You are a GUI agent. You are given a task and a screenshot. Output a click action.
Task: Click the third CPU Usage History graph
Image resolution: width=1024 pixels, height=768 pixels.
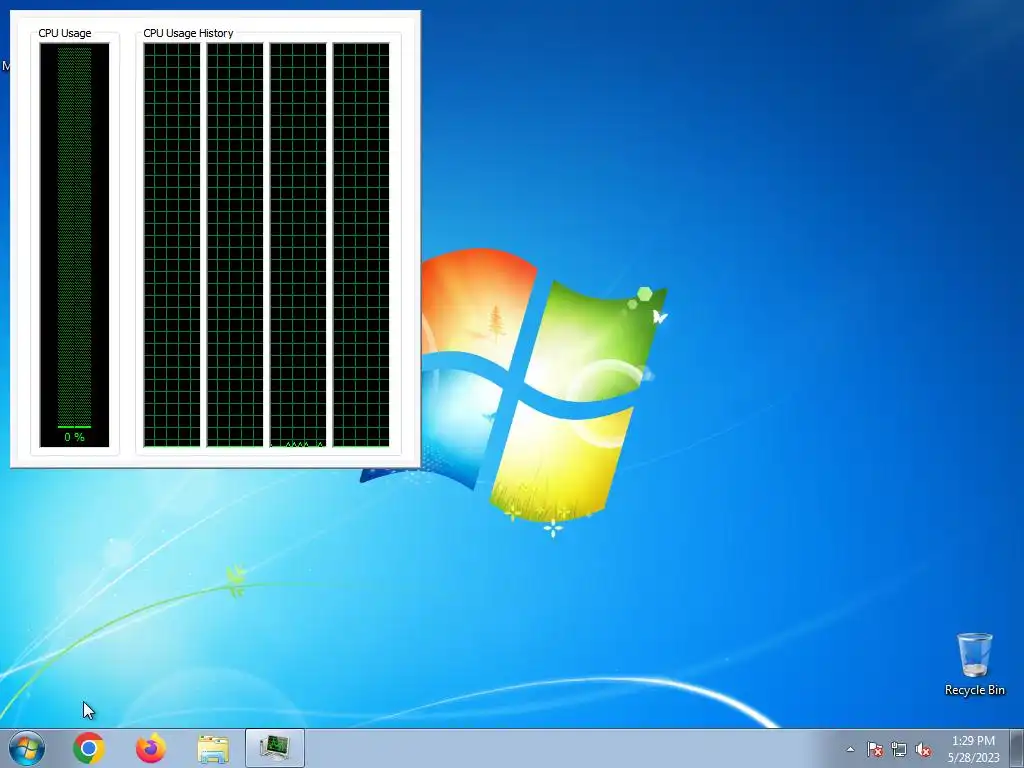pos(298,245)
